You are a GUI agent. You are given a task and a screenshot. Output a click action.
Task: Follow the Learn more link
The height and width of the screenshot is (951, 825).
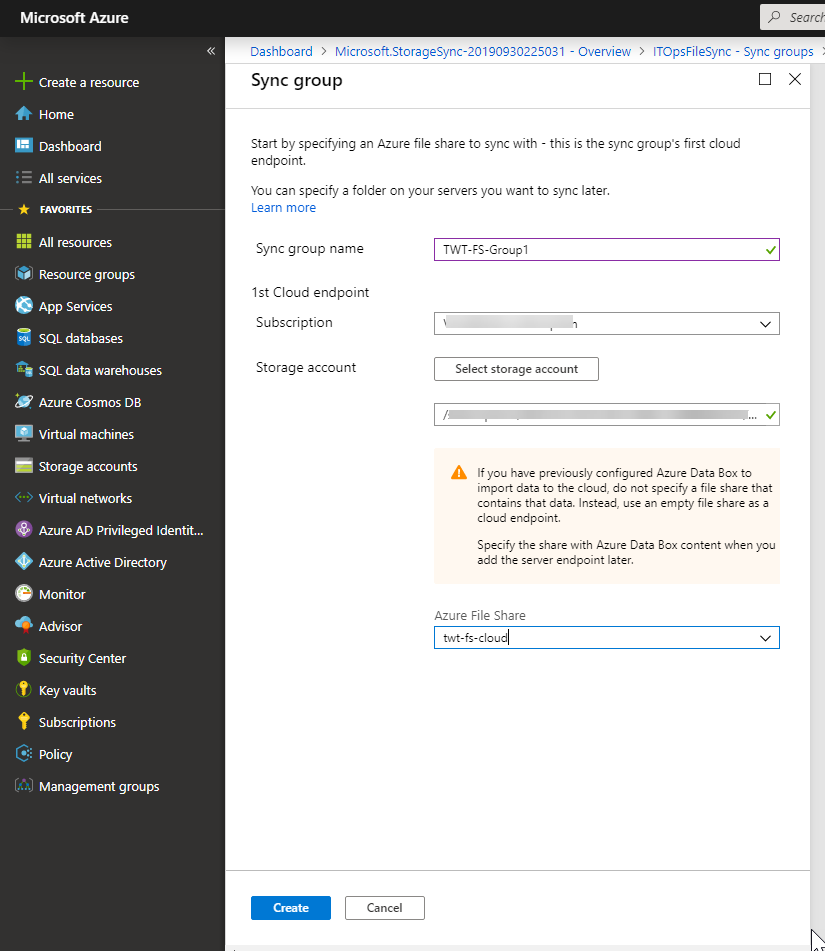coord(283,207)
